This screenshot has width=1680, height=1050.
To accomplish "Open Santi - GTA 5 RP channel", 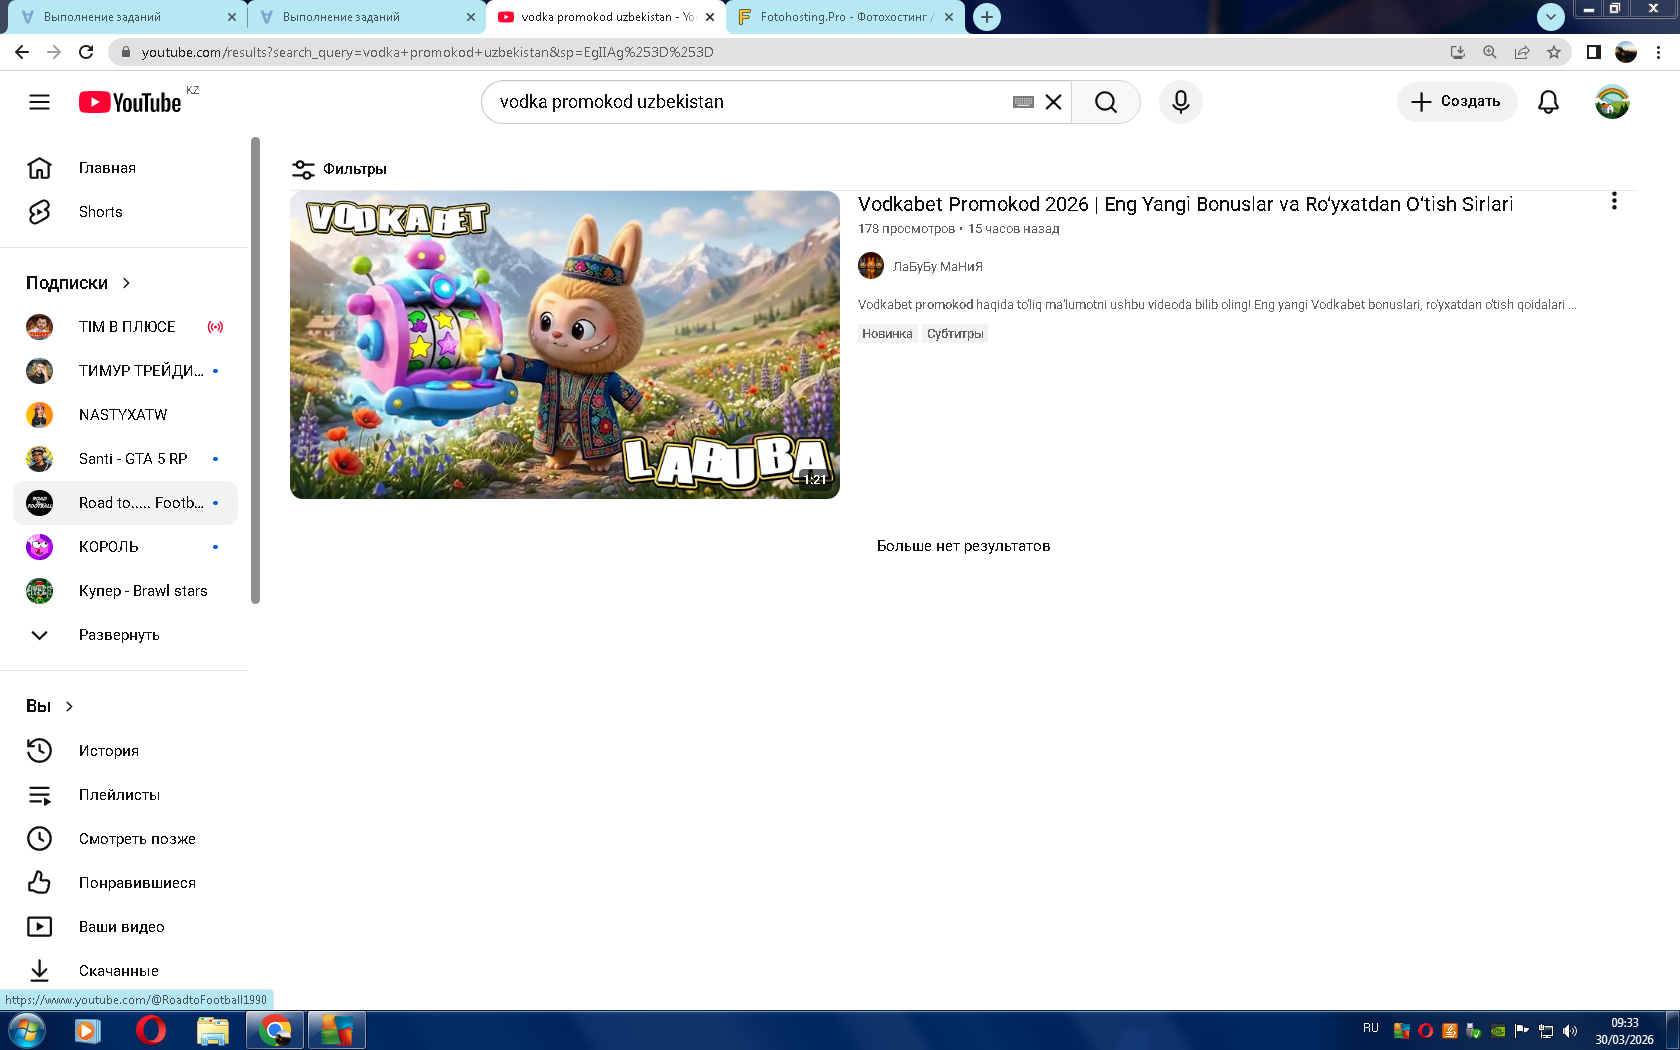I will [125, 459].
